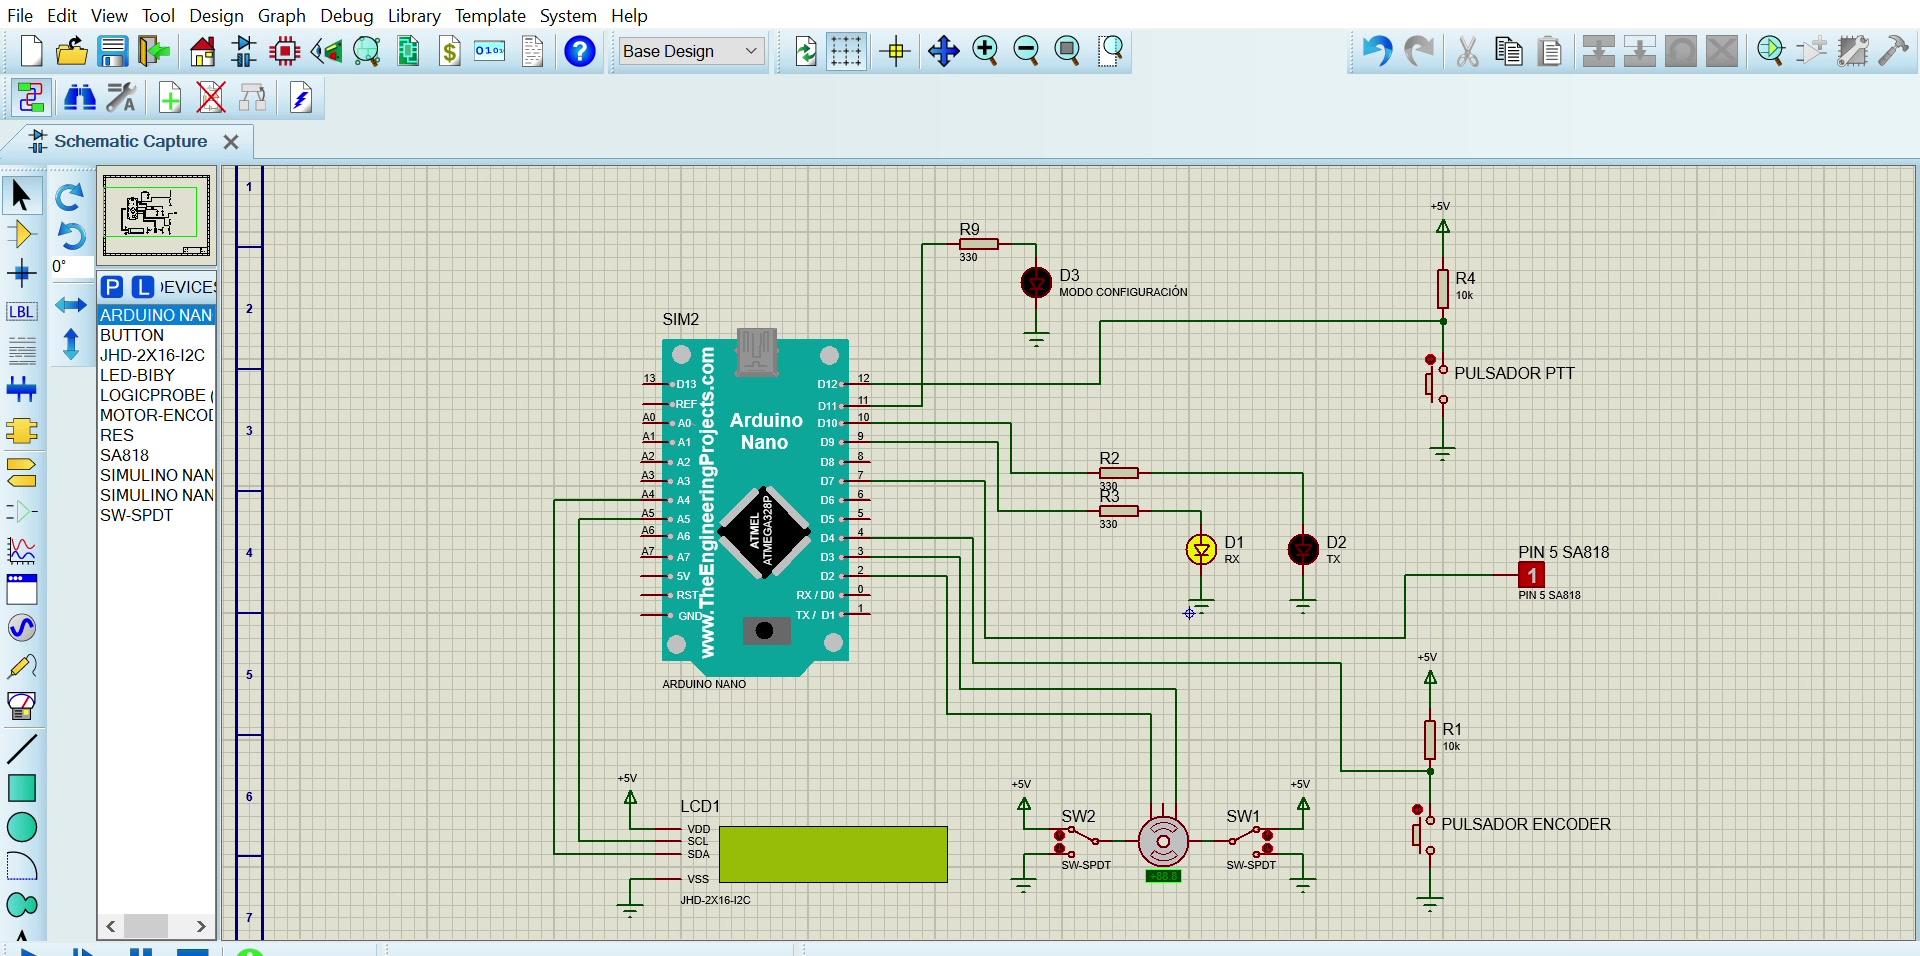1920x956 pixels.
Task: Open the Base Design dropdown
Action: (x=690, y=51)
